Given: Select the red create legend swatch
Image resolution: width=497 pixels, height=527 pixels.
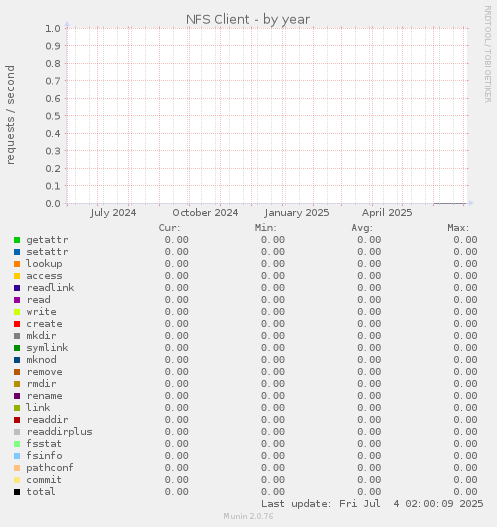Looking at the screenshot, I should pyautogui.click(x=17, y=324).
